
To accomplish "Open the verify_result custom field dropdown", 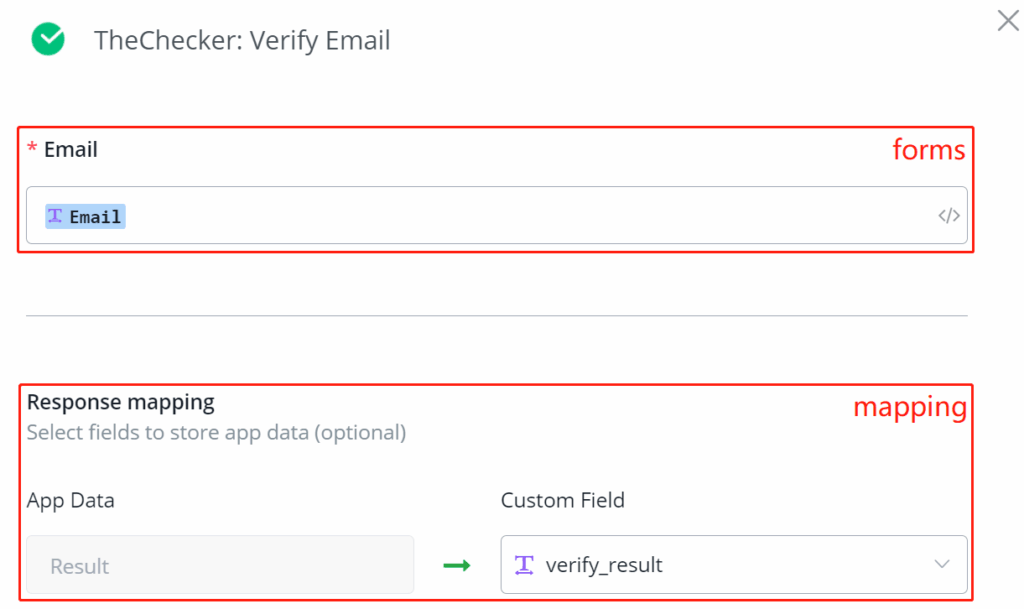I will pyautogui.click(x=720, y=565).
